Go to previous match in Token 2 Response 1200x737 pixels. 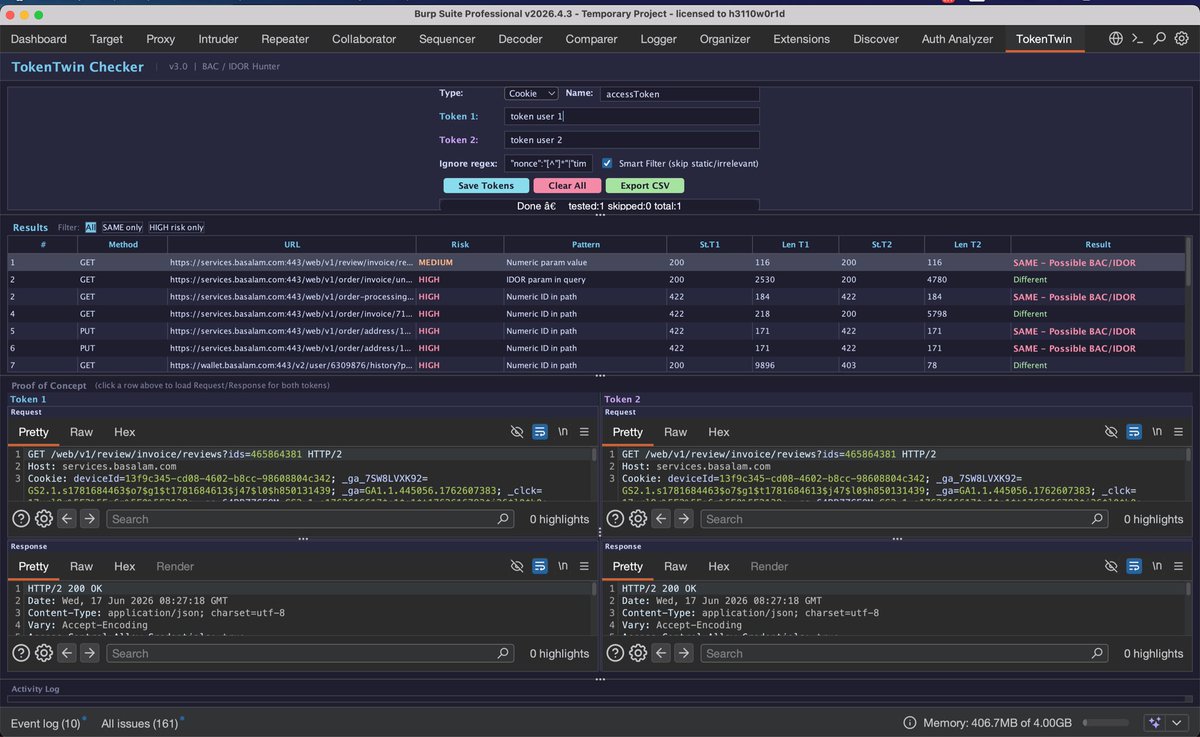[x=661, y=653]
